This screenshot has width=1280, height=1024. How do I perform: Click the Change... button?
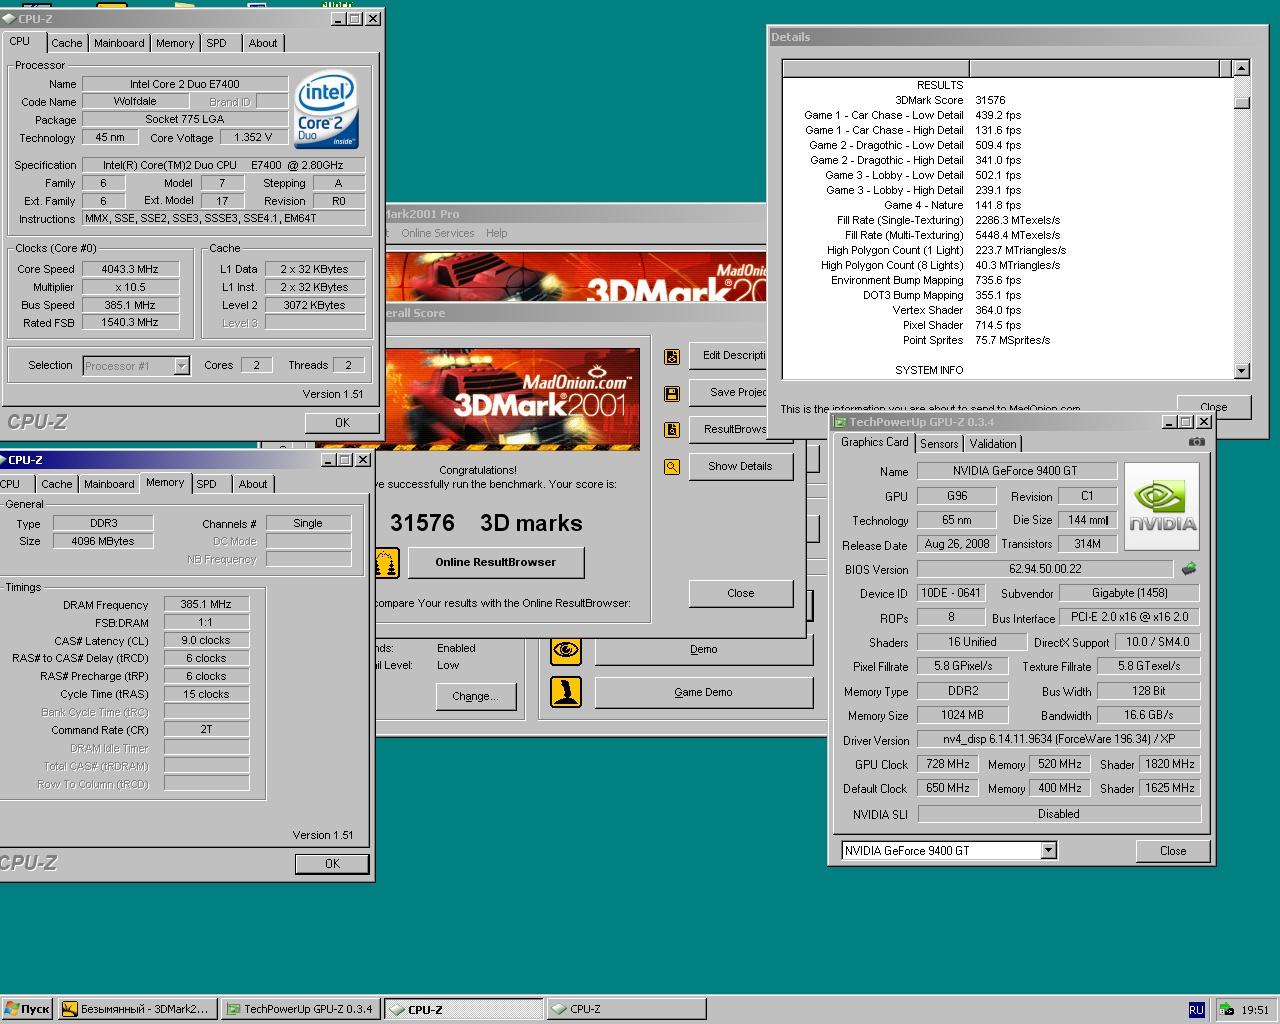(x=475, y=696)
